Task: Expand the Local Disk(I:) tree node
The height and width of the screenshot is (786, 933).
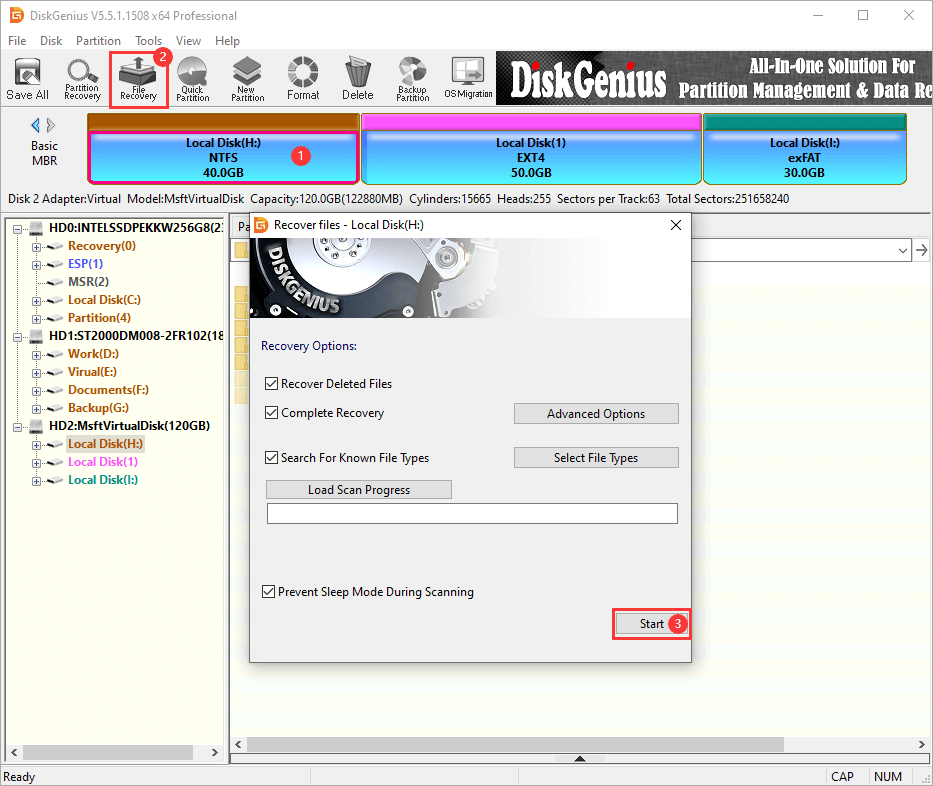Action: 36,481
